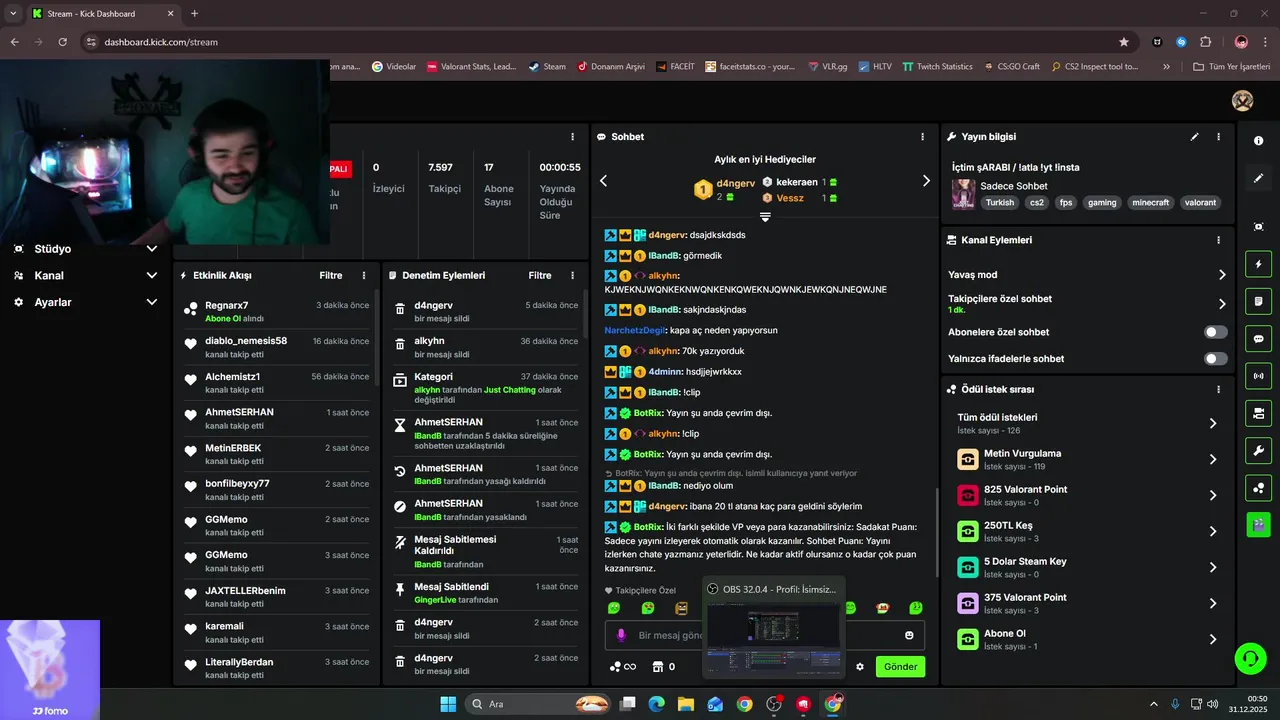
Task: Open Kanal Eylemleri three-dot menu
Action: click(x=1218, y=240)
